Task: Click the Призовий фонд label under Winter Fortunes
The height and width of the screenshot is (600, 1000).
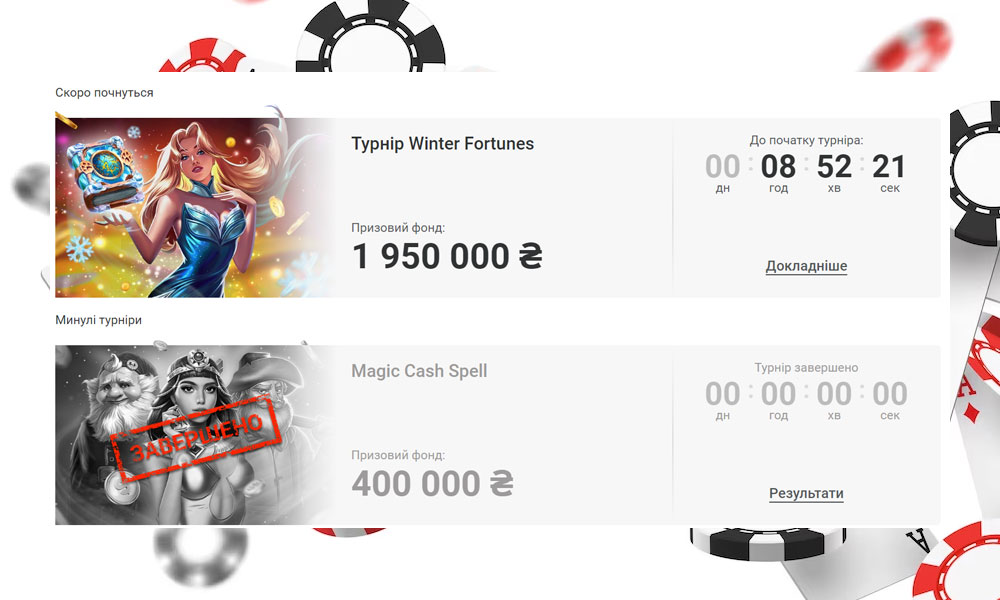Action: pos(398,228)
